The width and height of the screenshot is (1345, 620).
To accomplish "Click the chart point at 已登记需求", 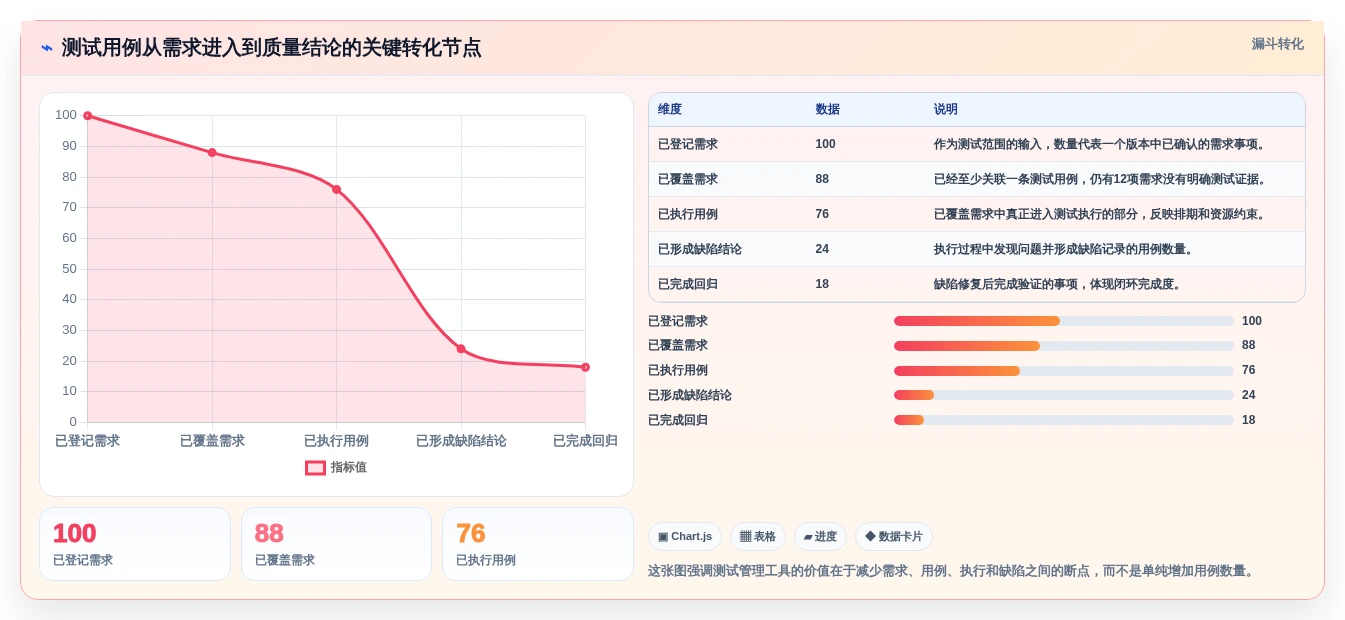I will click(x=88, y=116).
